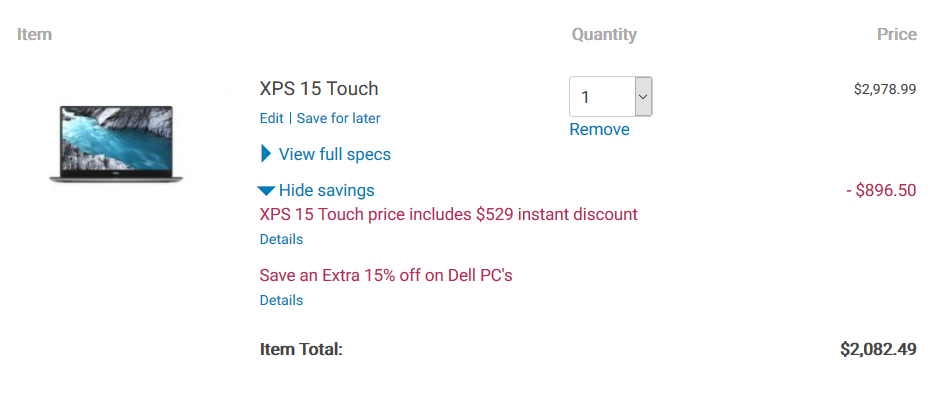Click the Save an Extra 15% off text
This screenshot has height=407, width=939.
point(386,275)
